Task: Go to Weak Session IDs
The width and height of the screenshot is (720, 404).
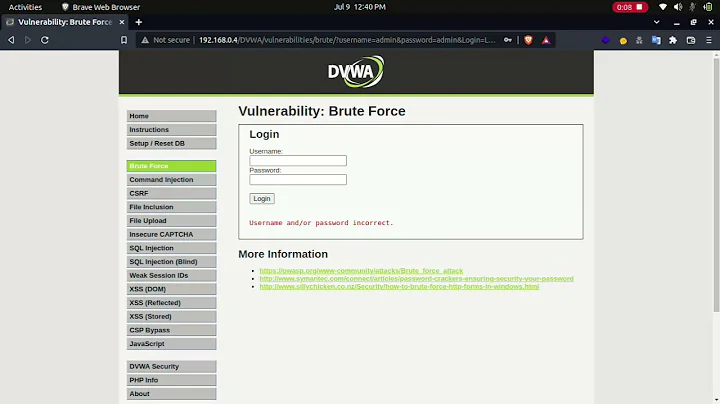Action: (171, 275)
